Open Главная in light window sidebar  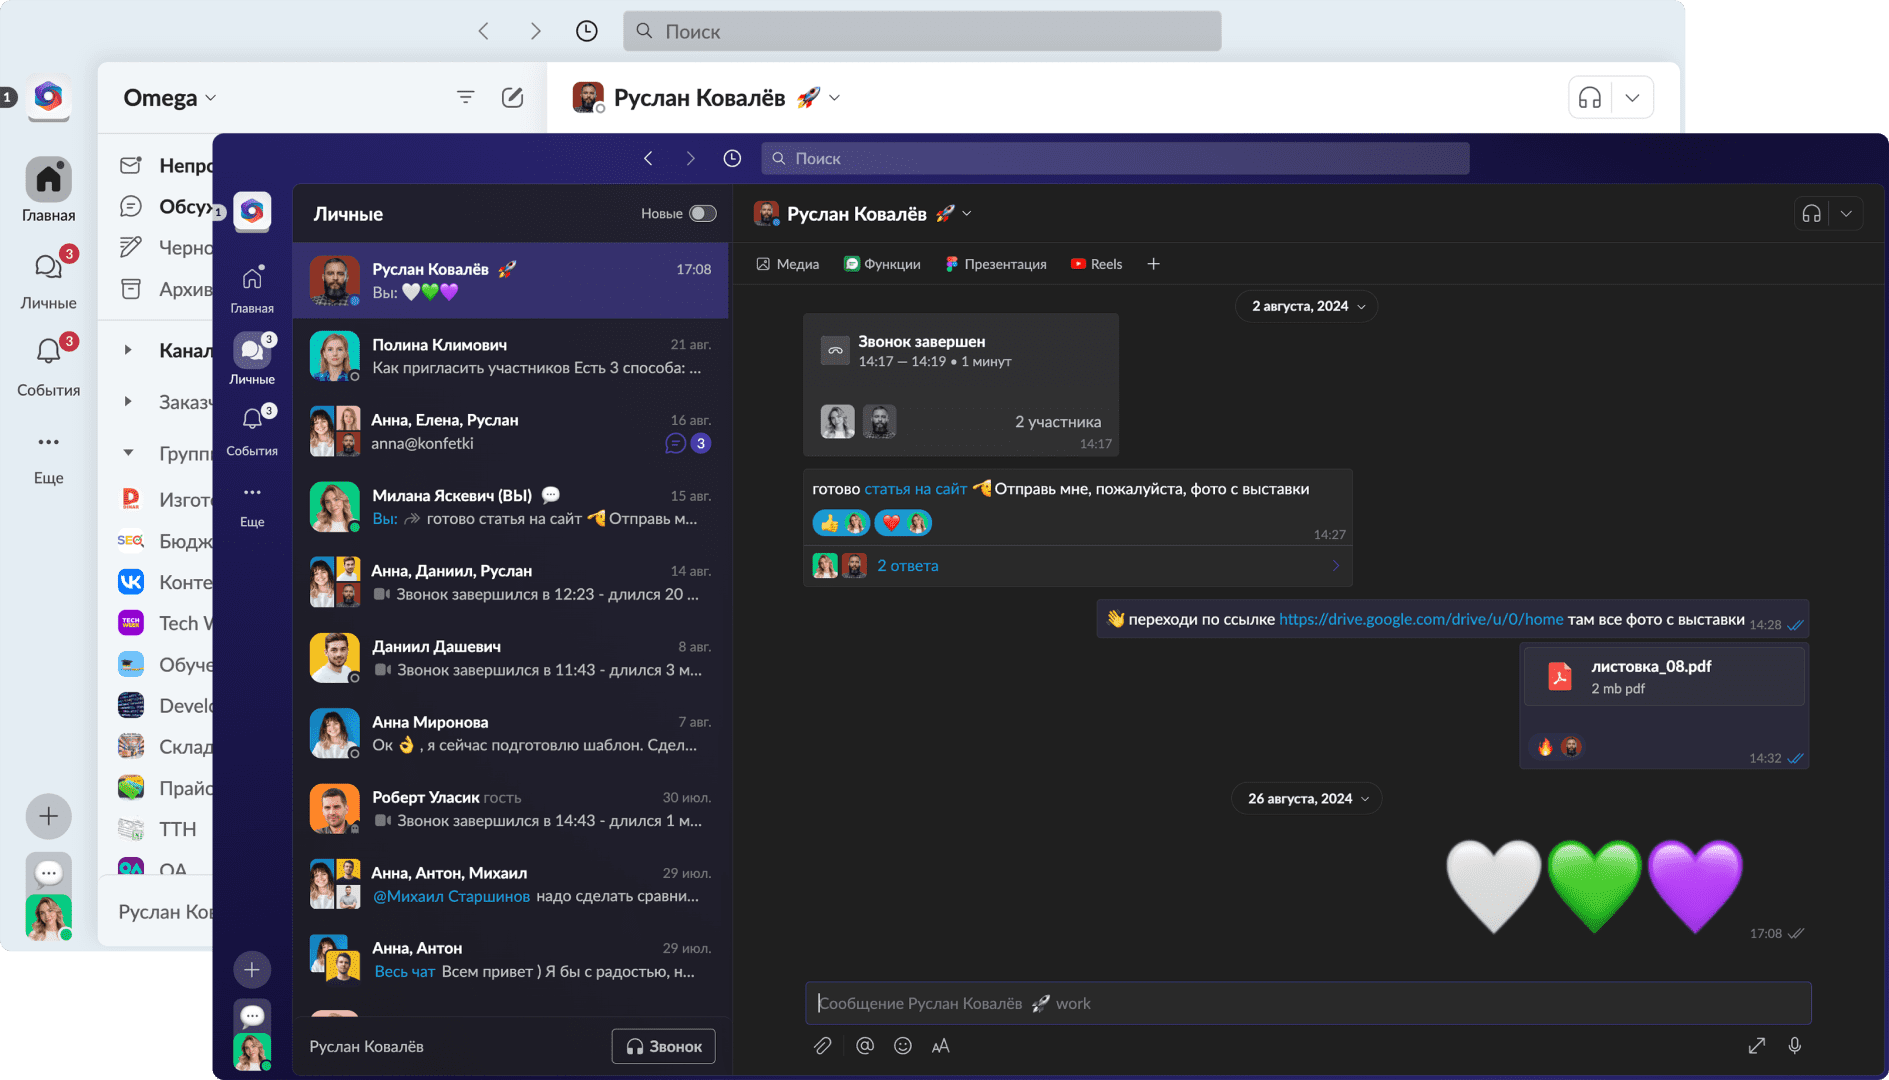point(48,190)
